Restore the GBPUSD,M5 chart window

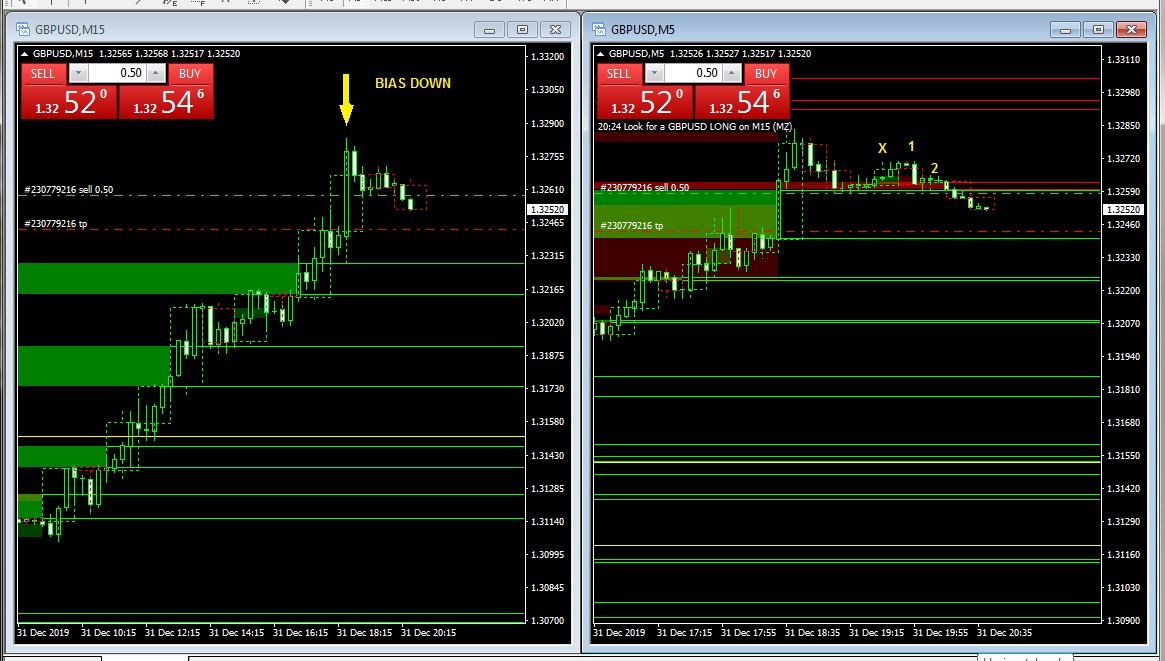[x=1098, y=30]
